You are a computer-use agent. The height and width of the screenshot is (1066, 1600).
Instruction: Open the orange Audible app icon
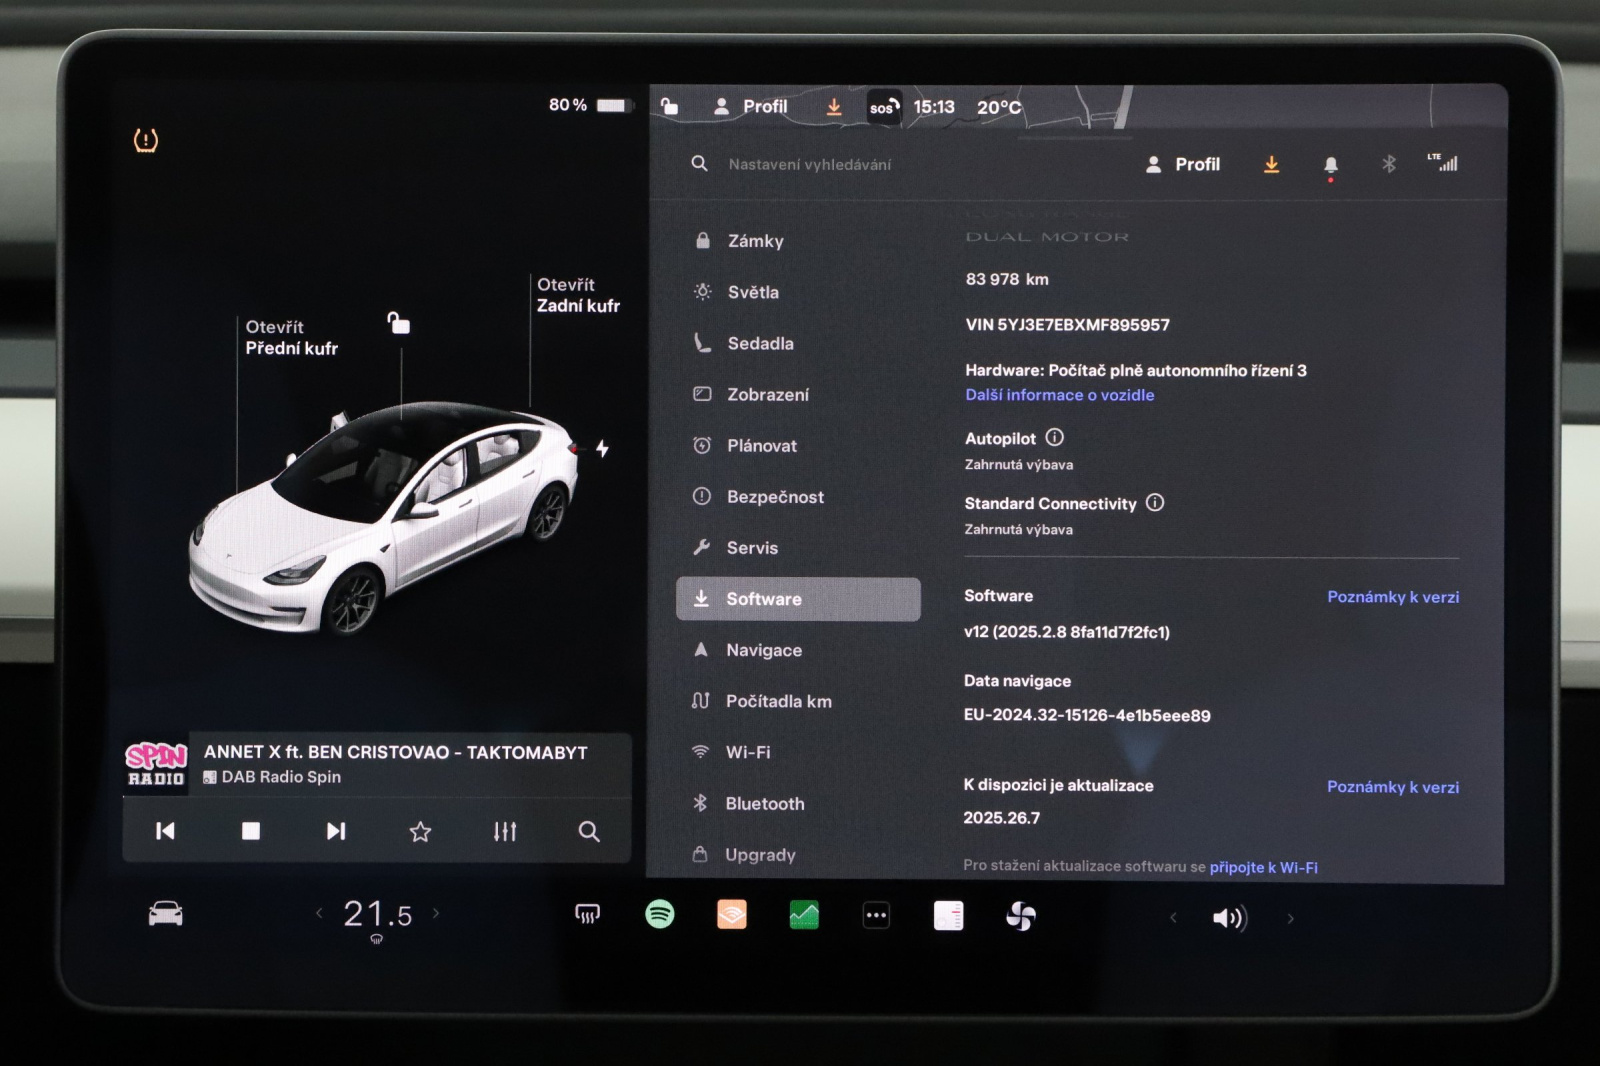tap(732, 914)
